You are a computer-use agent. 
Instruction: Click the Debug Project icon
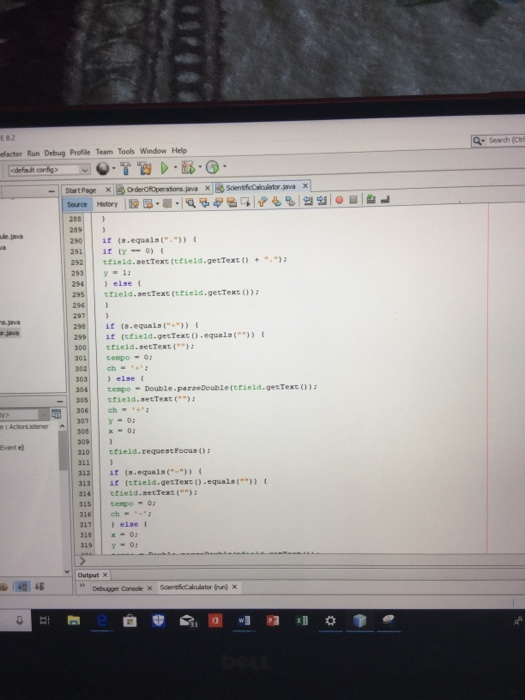(x=188, y=167)
